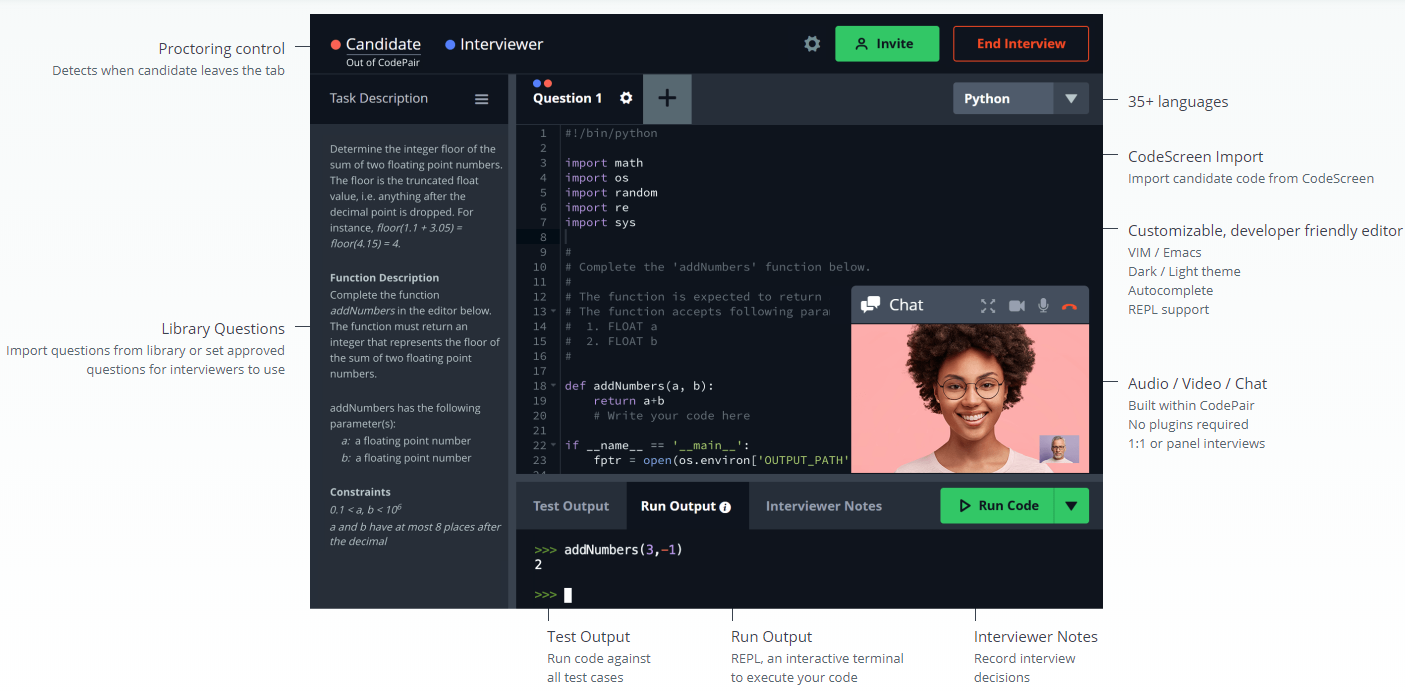Expand the Chat video to fullscreen
Screen dimensions: 1405x692
point(988,306)
